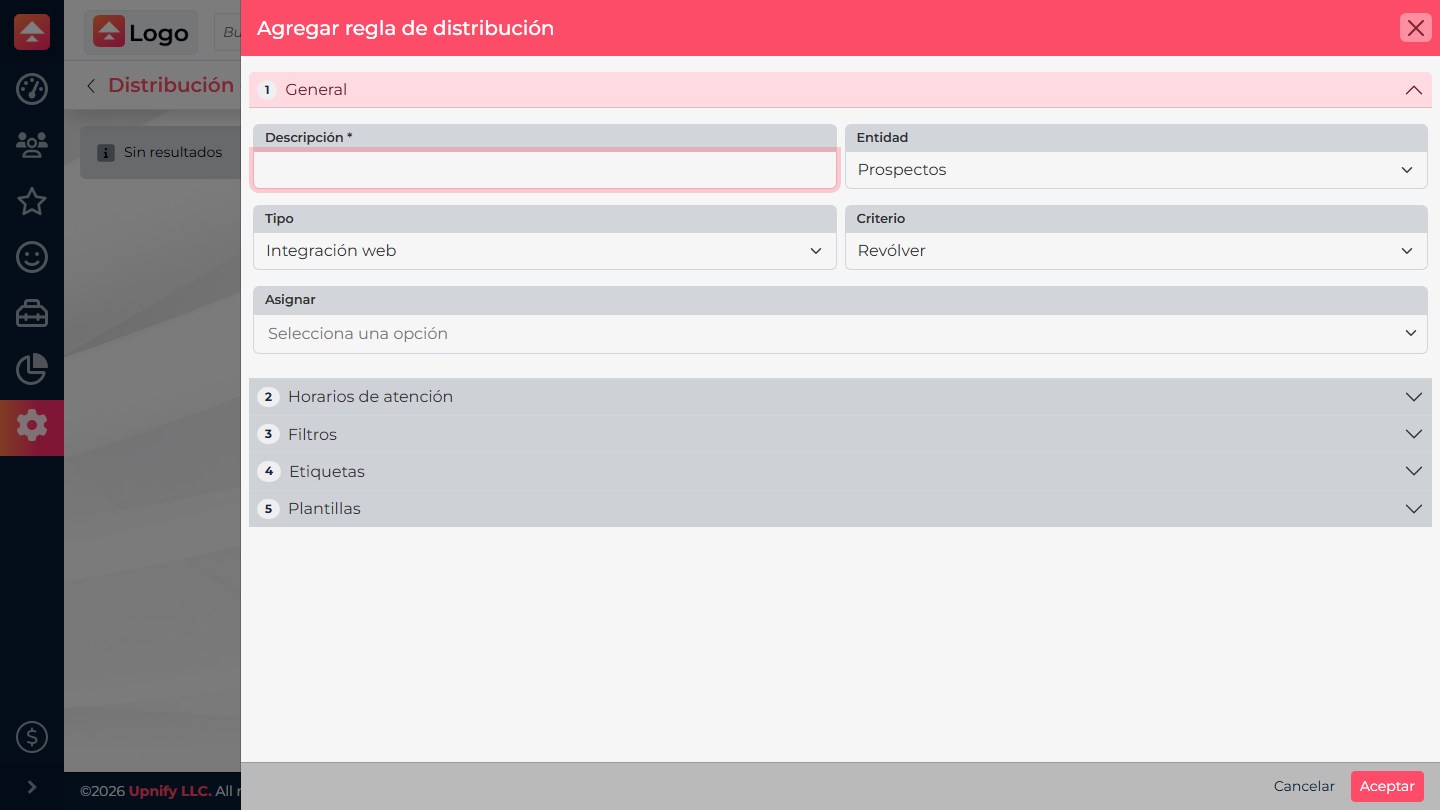Click the Cancelar button
The height and width of the screenshot is (810, 1440).
(1304, 787)
